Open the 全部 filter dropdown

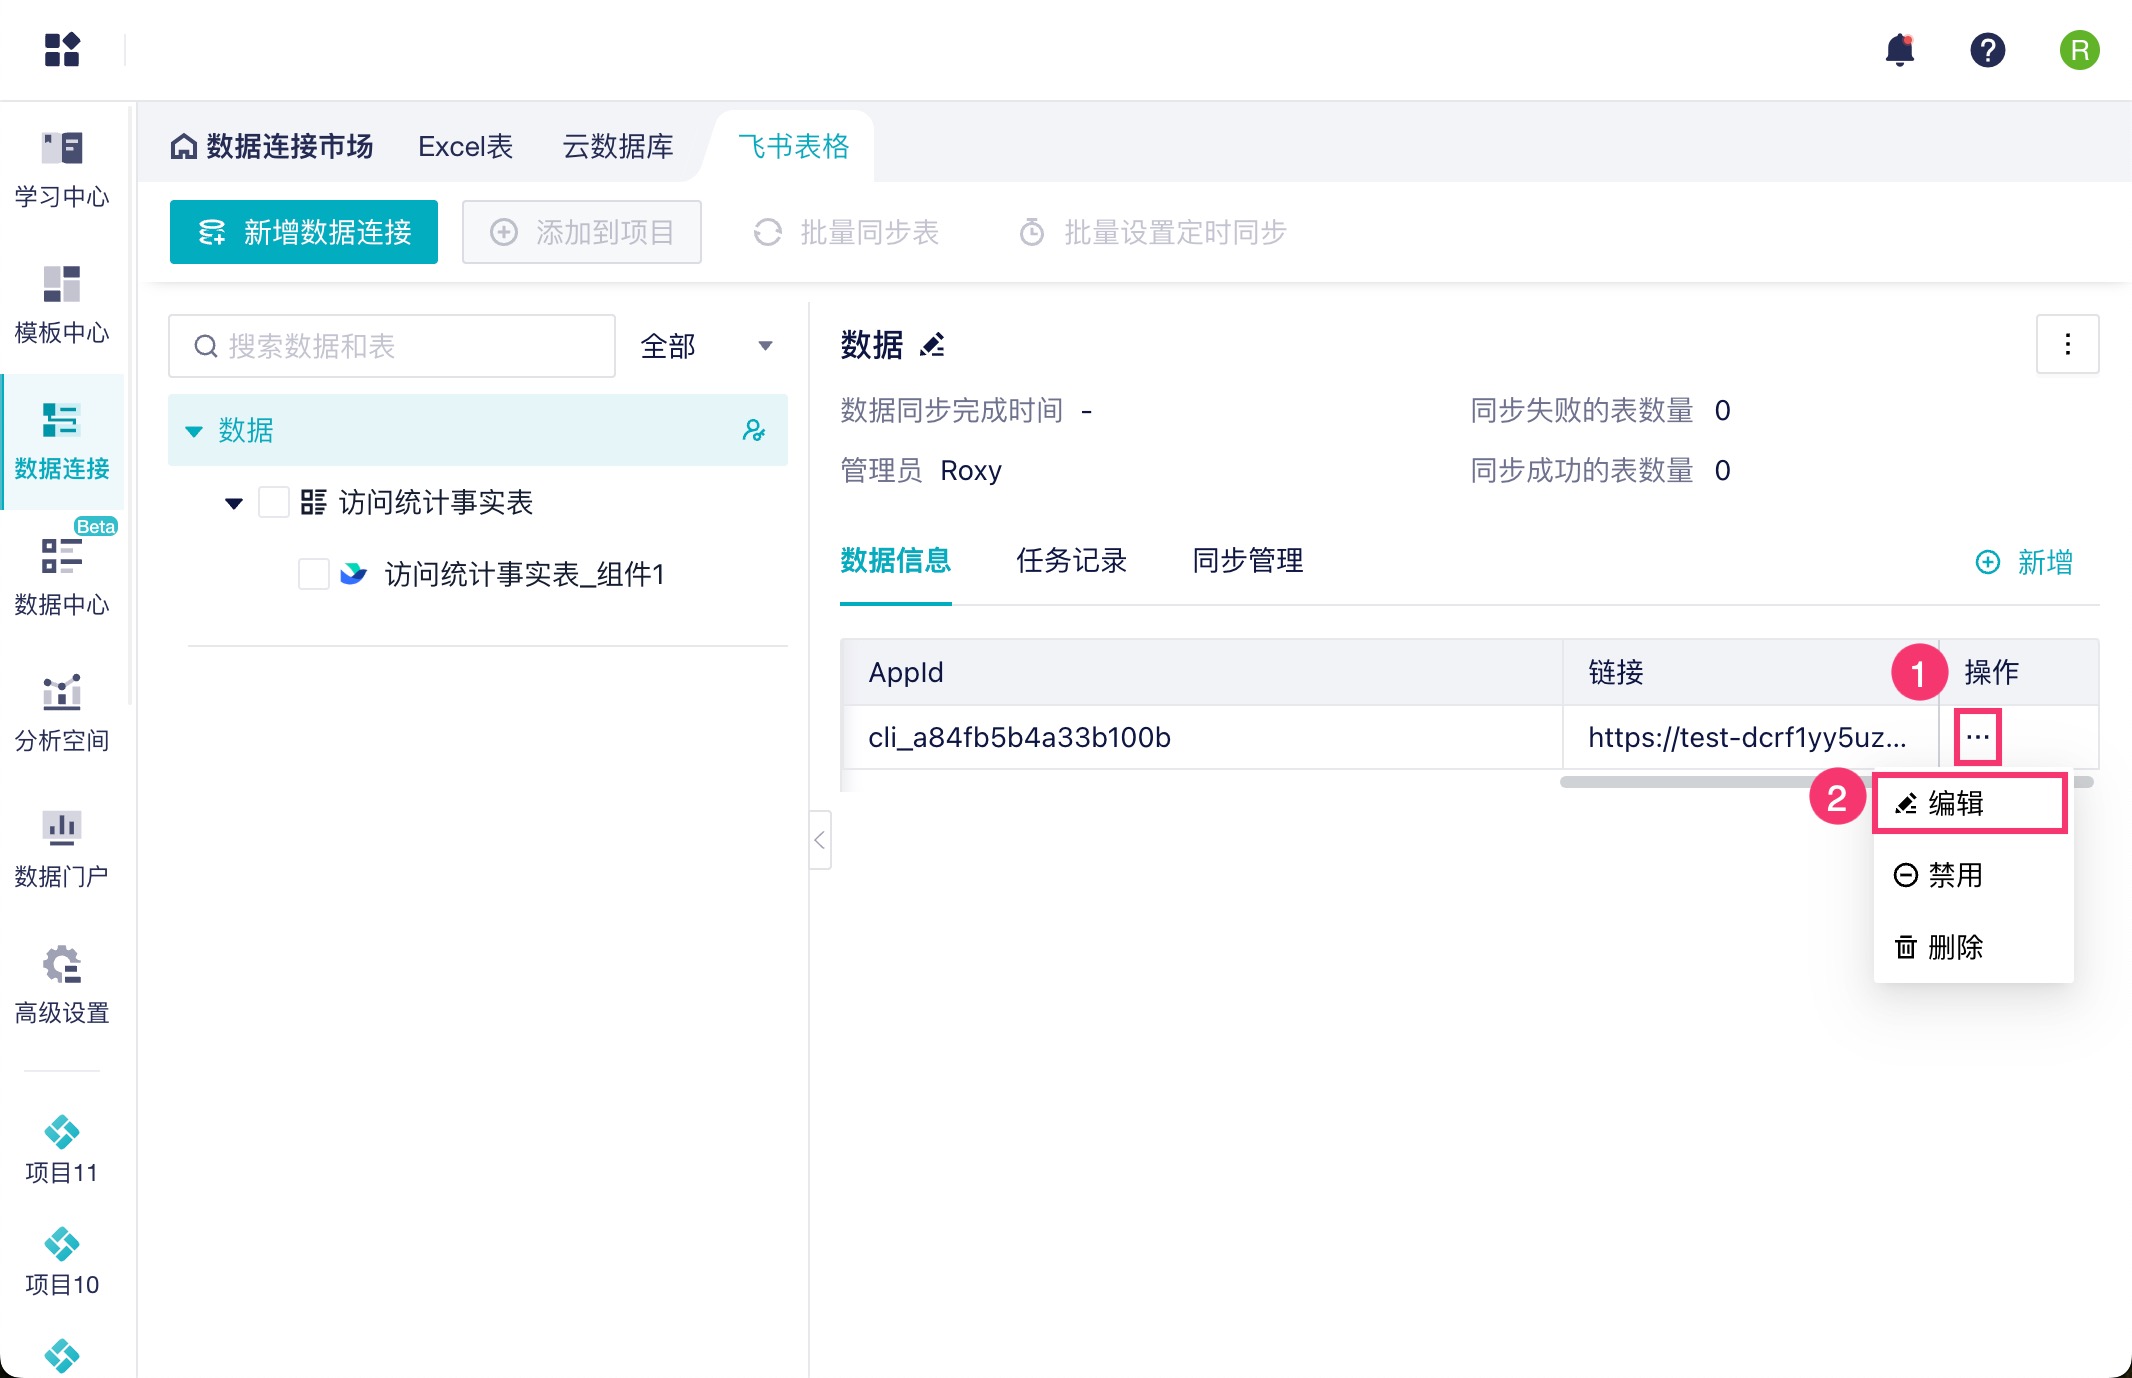click(706, 346)
